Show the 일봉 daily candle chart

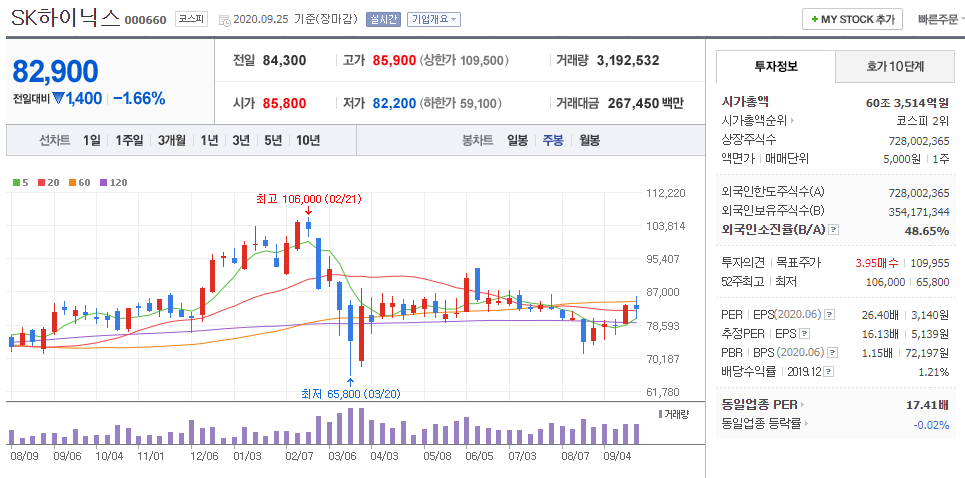click(x=517, y=140)
